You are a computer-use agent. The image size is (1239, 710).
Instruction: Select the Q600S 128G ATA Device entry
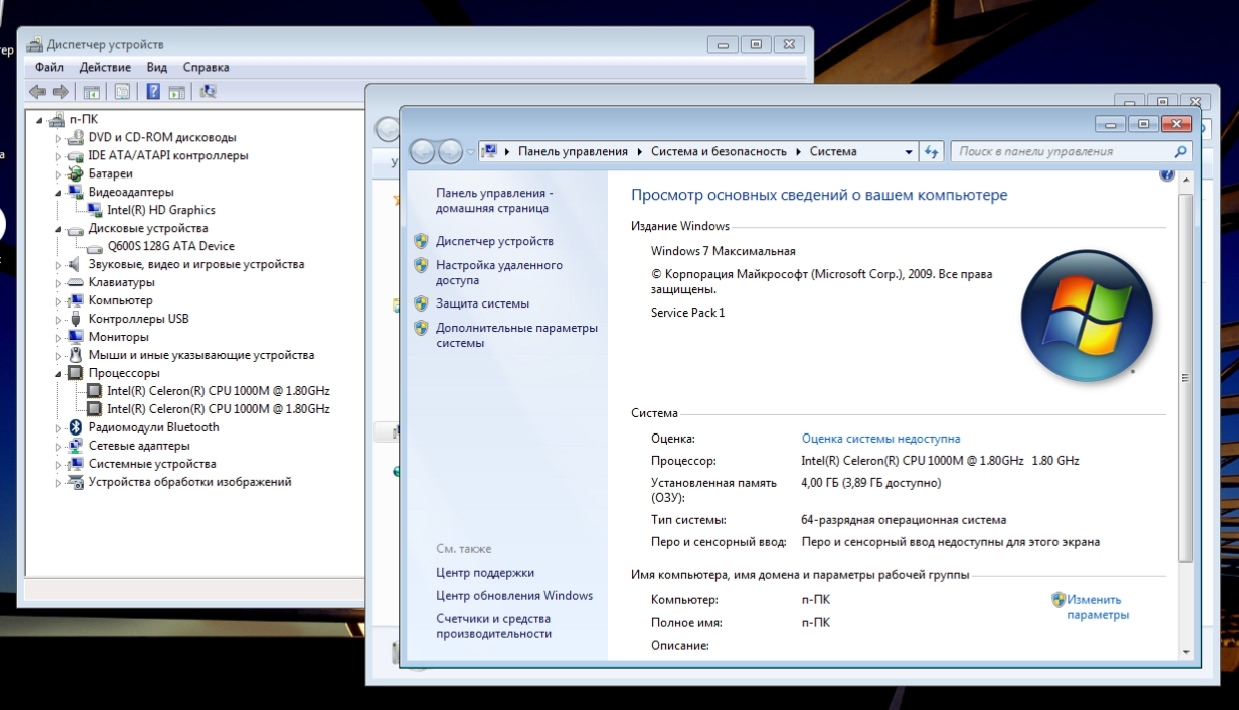click(170, 246)
